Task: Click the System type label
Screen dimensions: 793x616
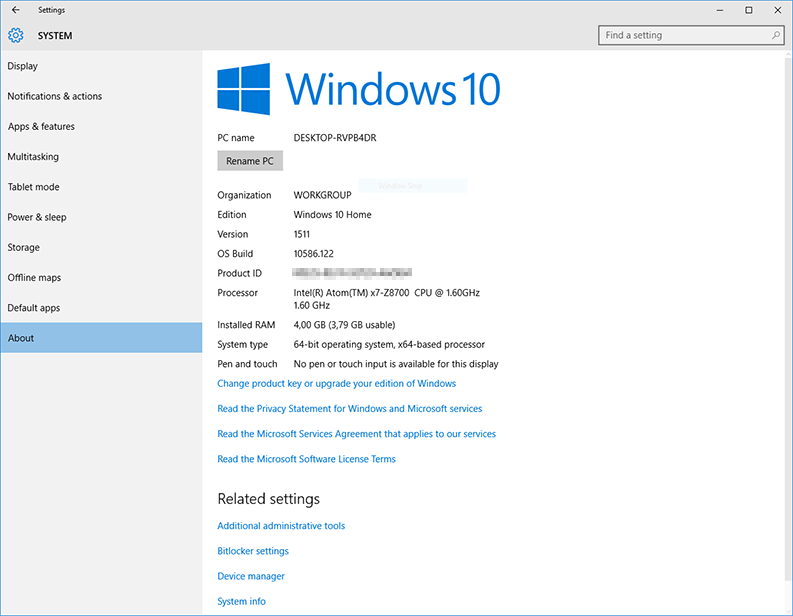Action: [x=243, y=345]
